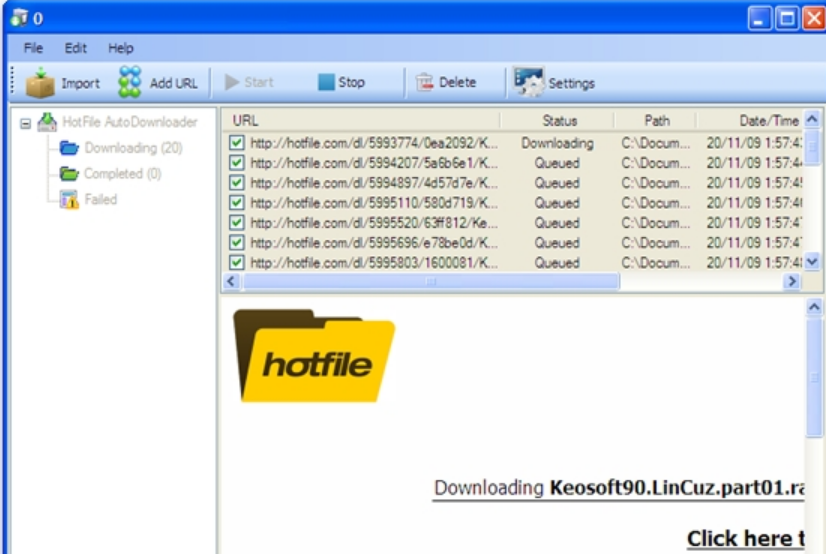Collapse the HotFile AutoDownloader tree node
This screenshot has width=826, height=554.
25,124
